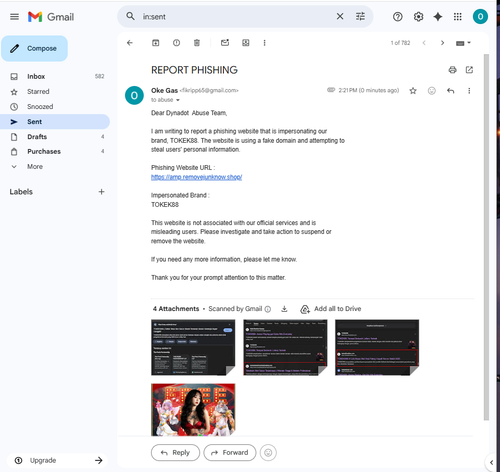500x472 pixels.
Task: Report spam with exclamation icon
Action: click(176, 43)
